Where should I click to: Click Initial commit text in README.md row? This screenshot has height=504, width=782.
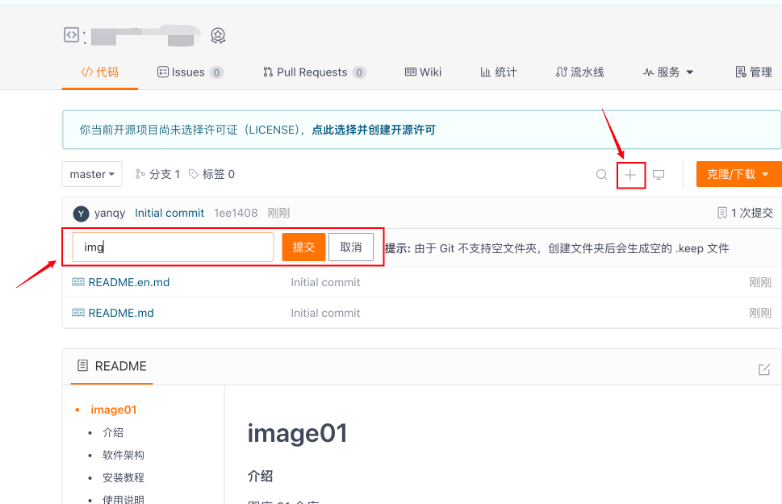coord(325,314)
